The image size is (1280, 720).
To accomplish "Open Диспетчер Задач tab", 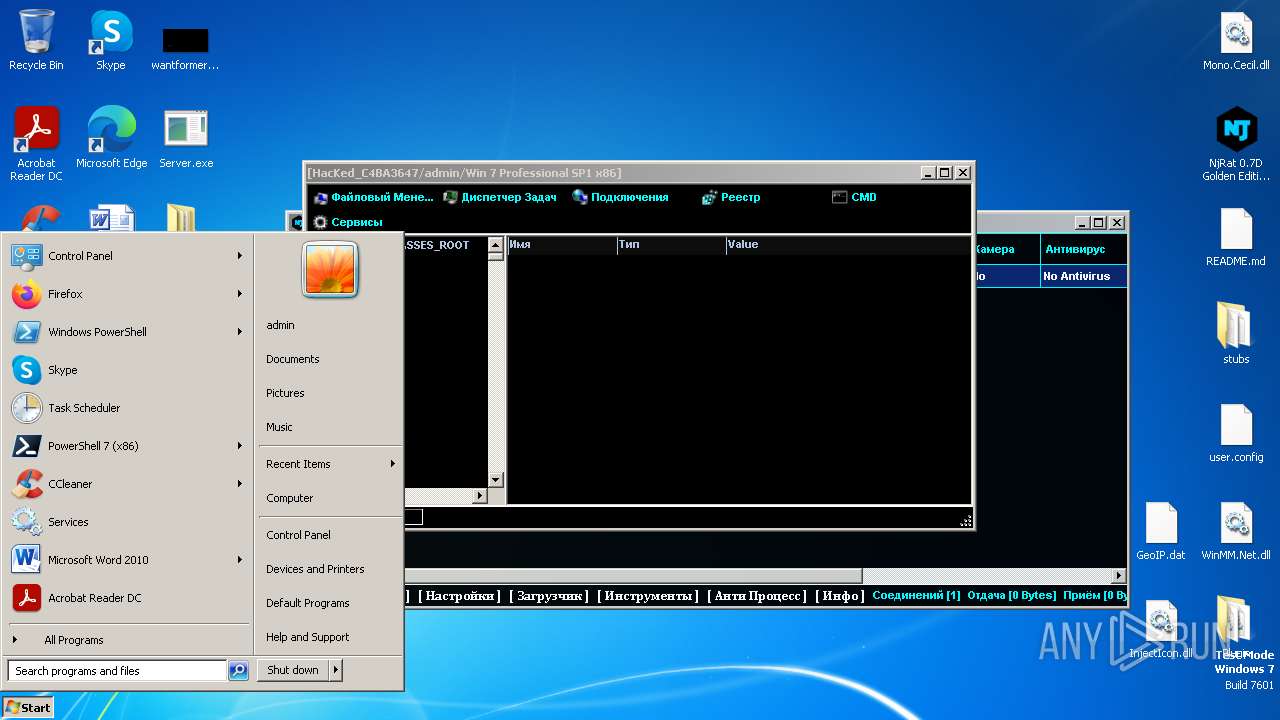I will (x=500, y=197).
